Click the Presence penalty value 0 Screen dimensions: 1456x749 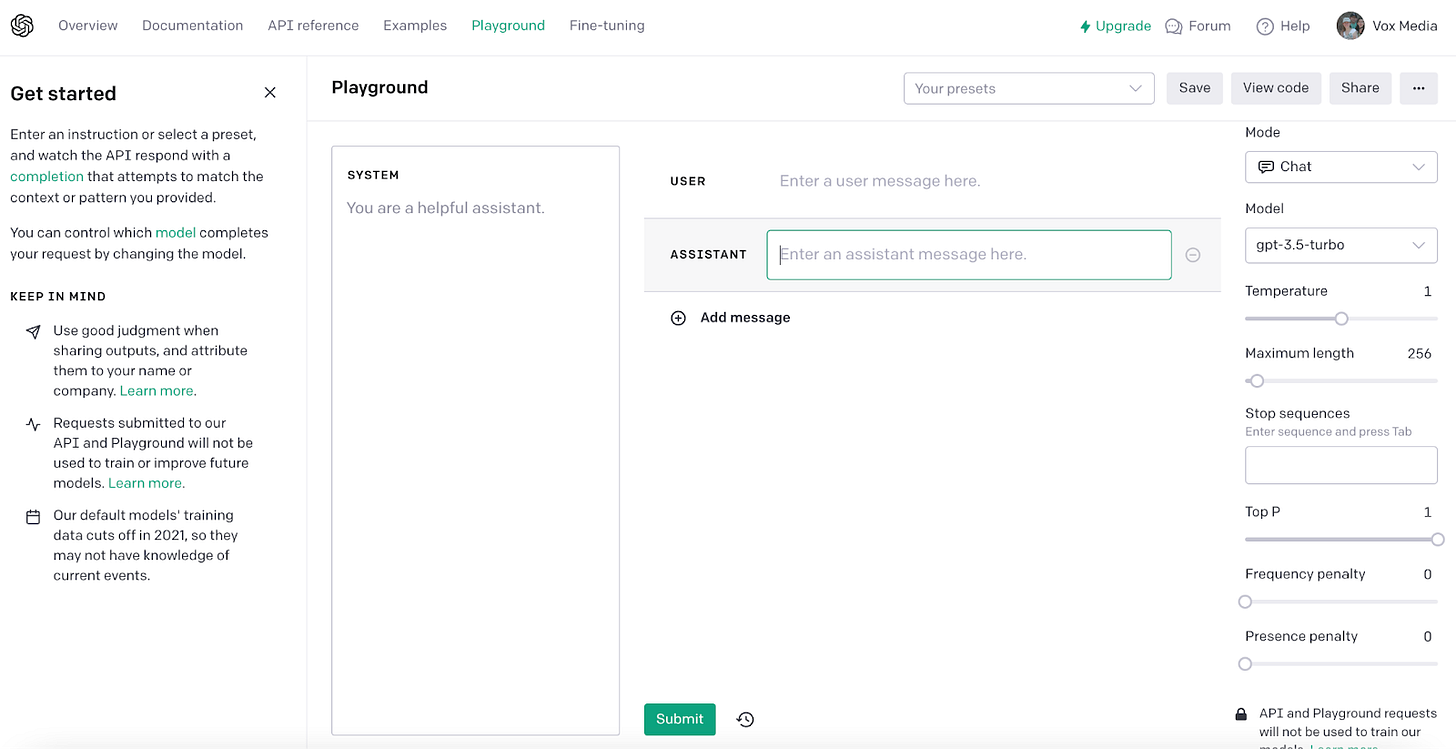1428,636
